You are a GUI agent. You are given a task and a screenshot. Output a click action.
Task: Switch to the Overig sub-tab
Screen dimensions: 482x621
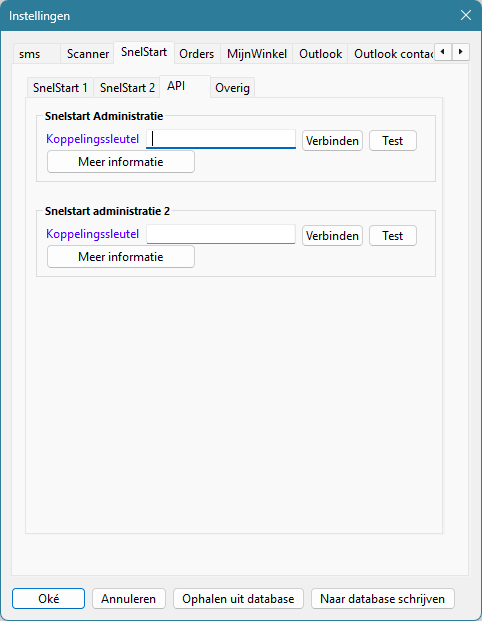click(x=232, y=88)
